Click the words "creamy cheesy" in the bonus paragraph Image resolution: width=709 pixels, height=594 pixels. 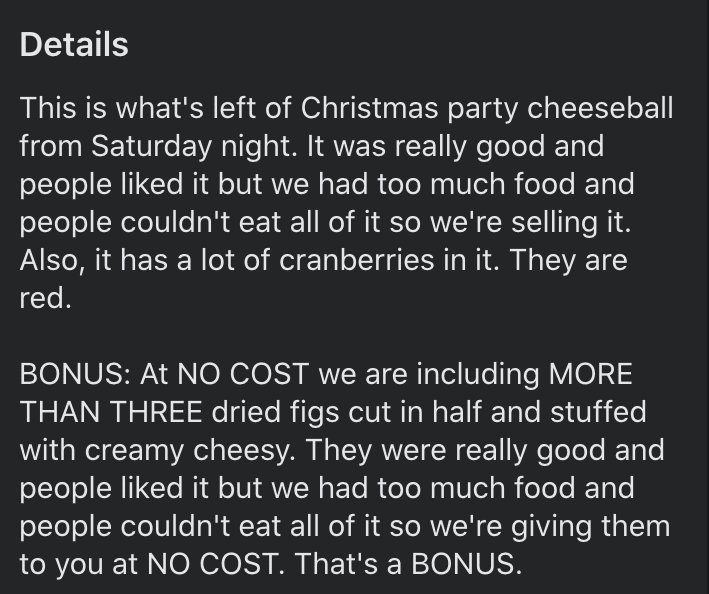coord(189,450)
